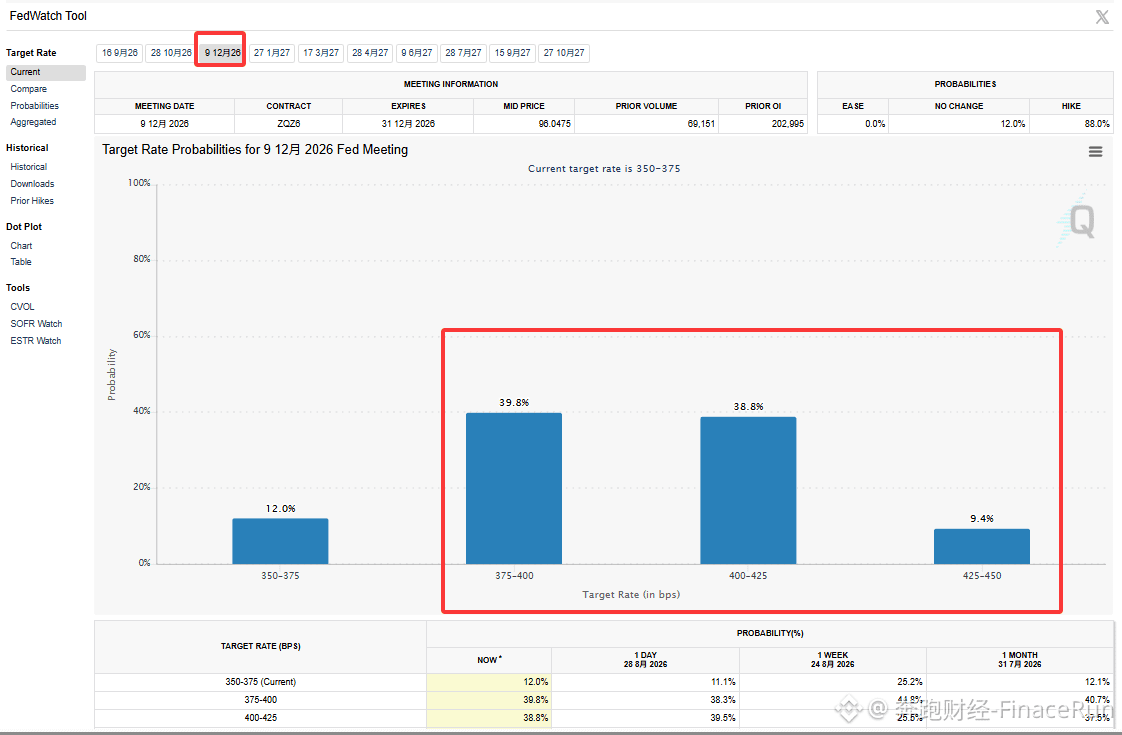Open Dot Plot Chart link
The width and height of the screenshot is (1122, 735).
point(21,245)
